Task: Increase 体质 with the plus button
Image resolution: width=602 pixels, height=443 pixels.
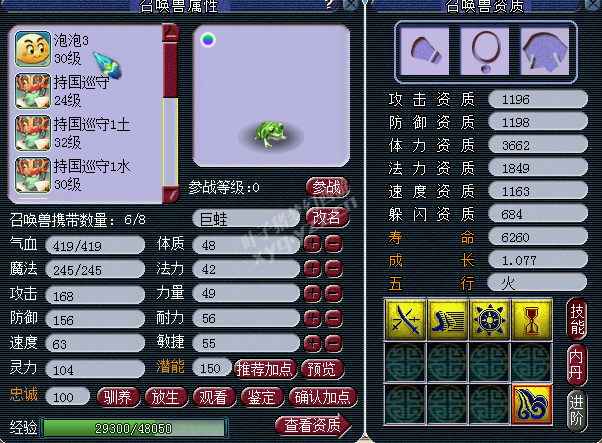Action: click(x=313, y=244)
